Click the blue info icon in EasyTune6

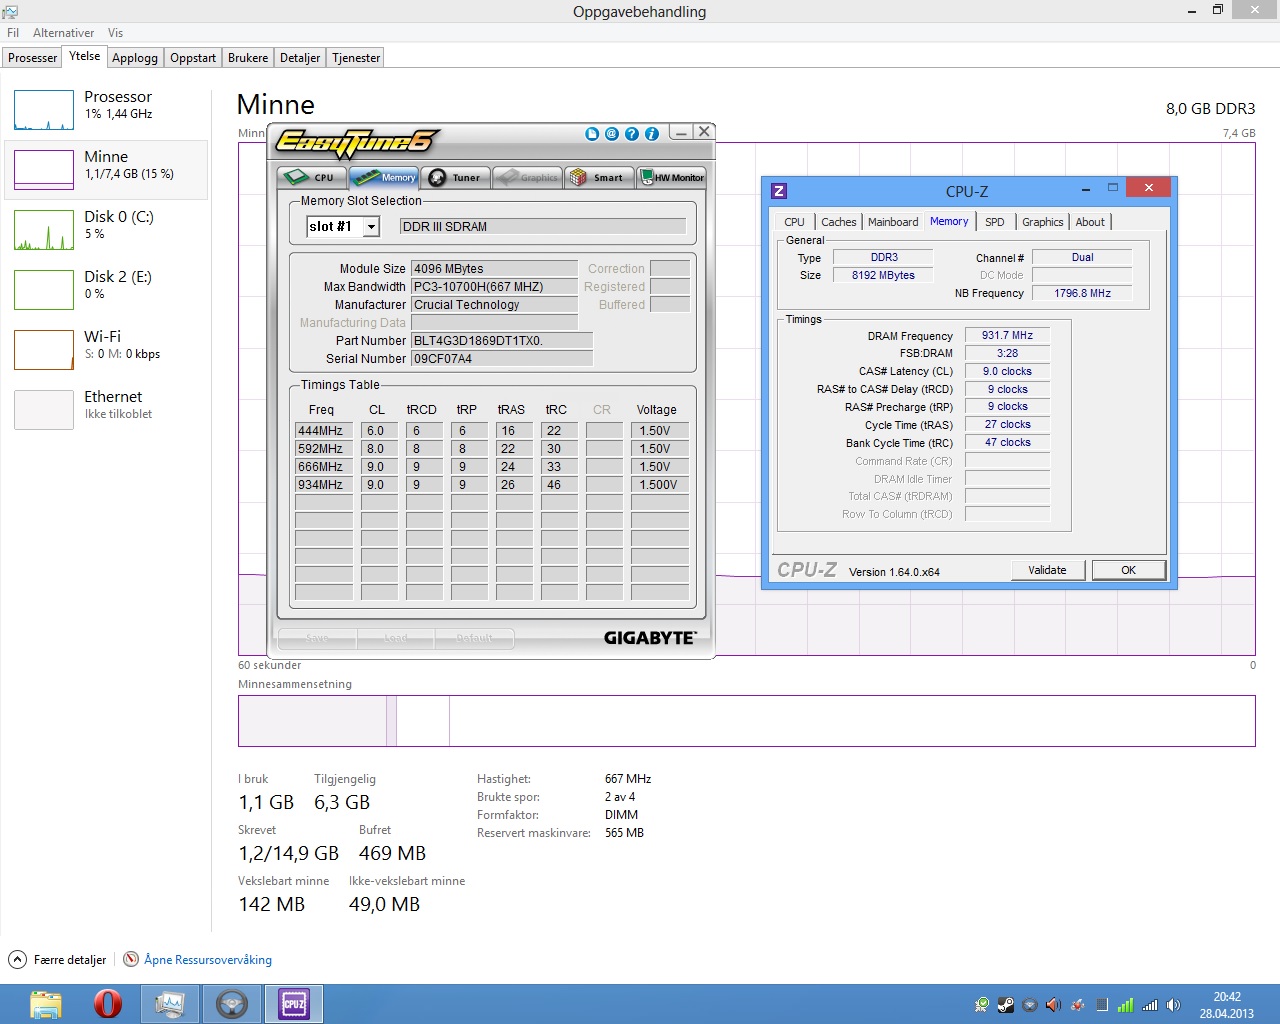pyautogui.click(x=652, y=133)
